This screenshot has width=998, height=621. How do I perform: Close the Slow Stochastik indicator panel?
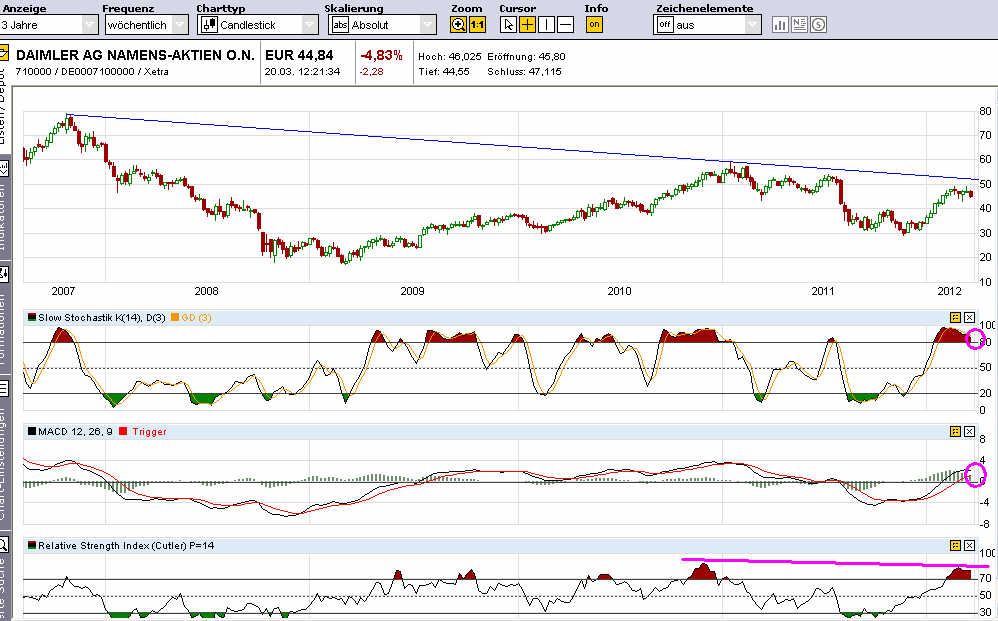969,317
